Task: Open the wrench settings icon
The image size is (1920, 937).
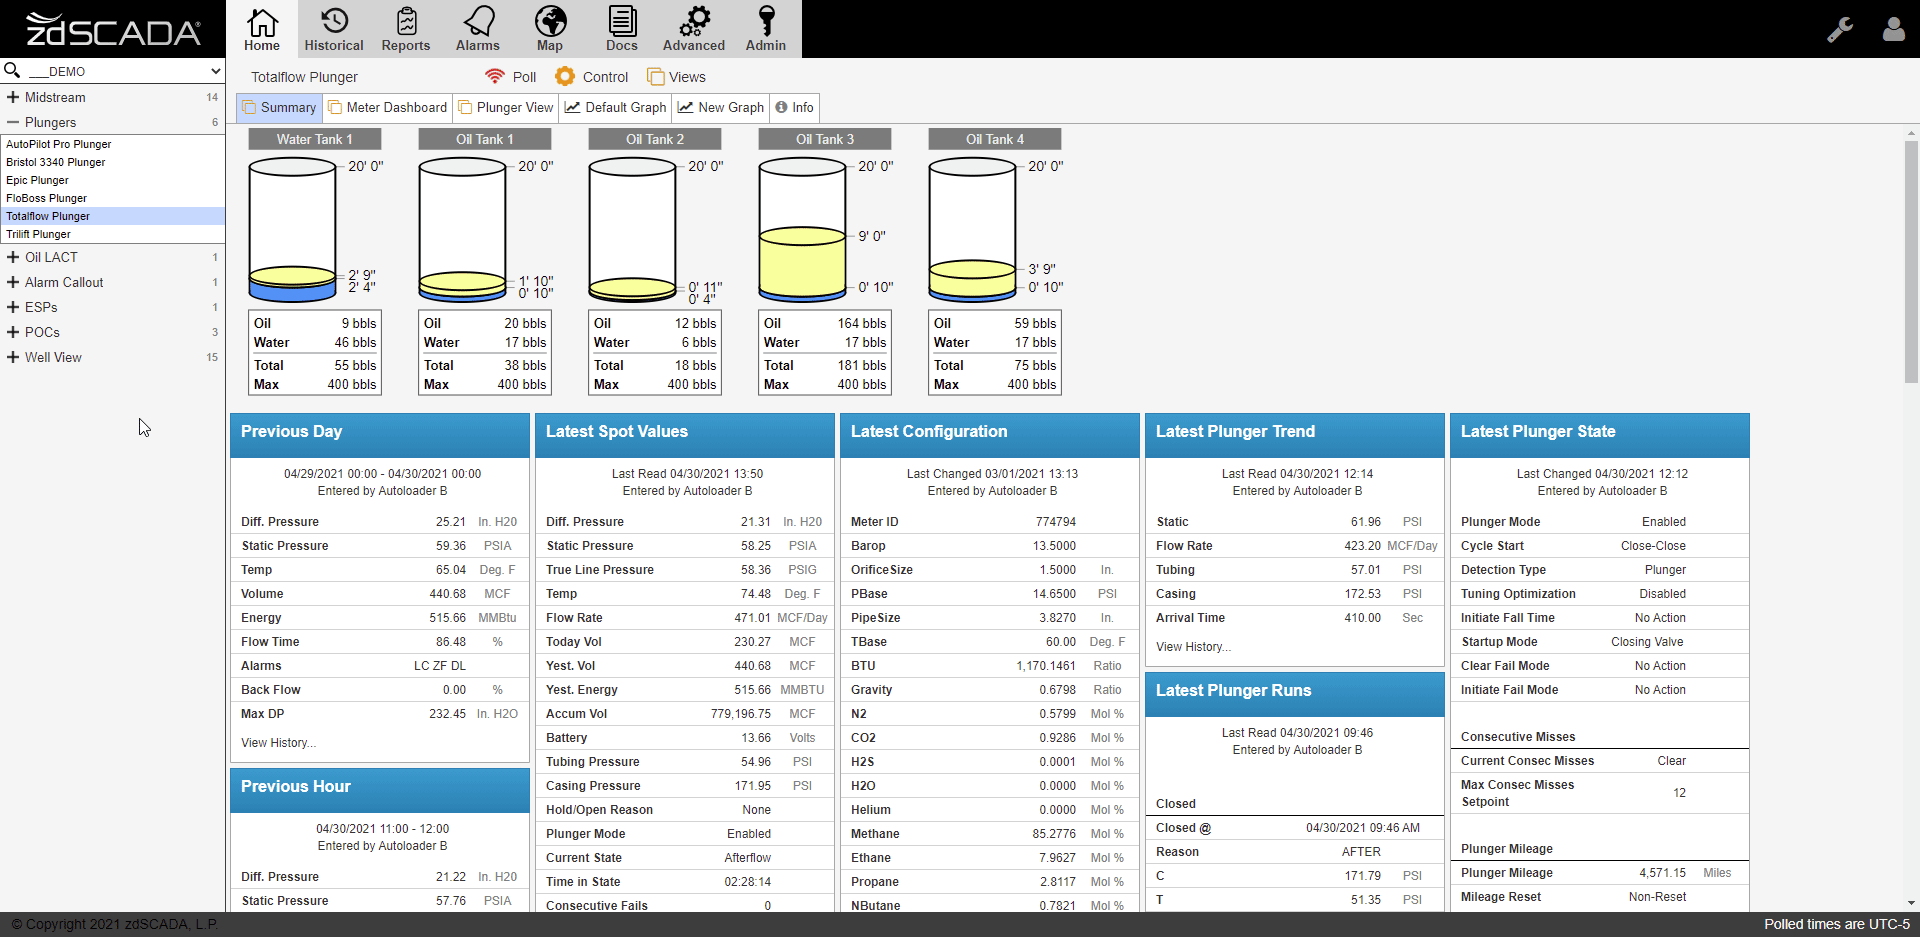Action: point(1840,29)
